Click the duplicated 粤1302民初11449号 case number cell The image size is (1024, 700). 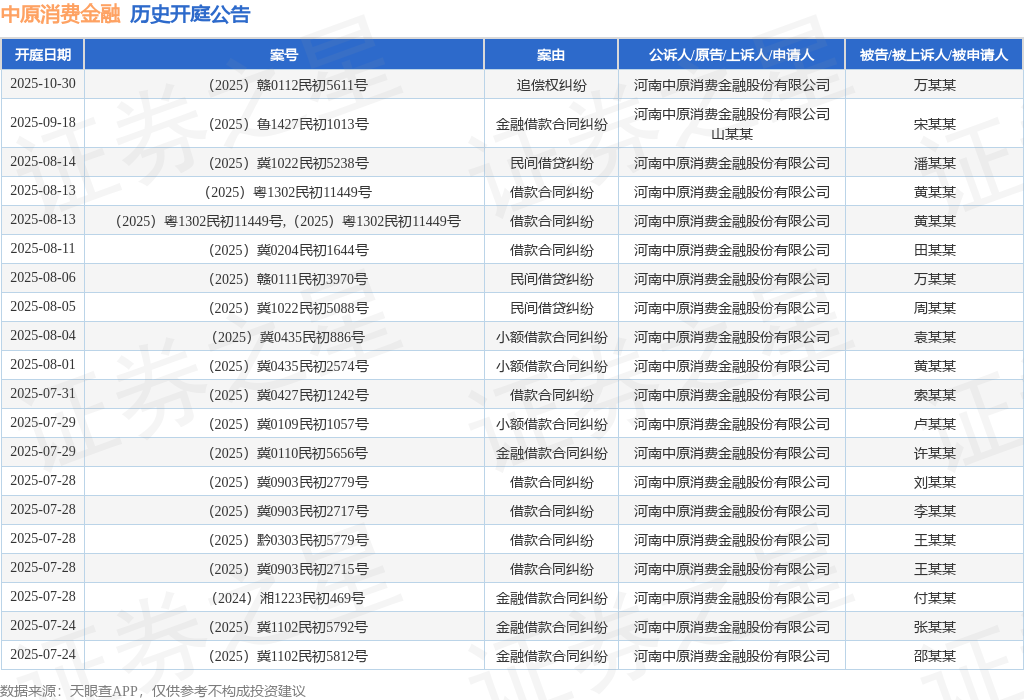(284, 221)
